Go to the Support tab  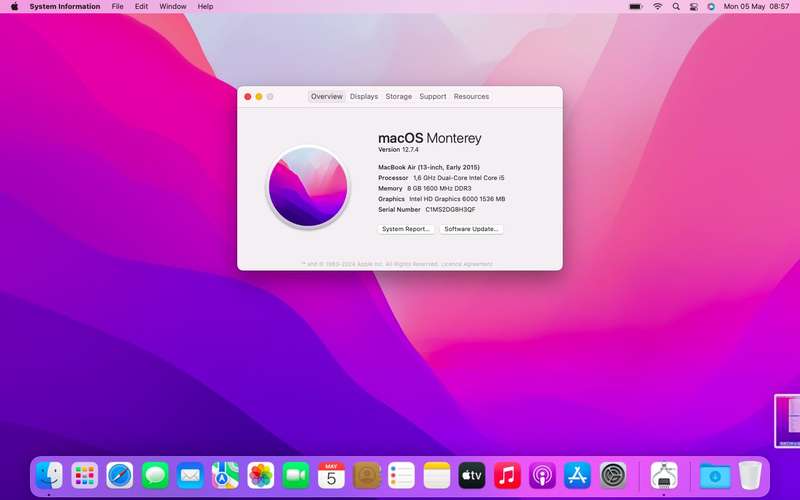433,96
